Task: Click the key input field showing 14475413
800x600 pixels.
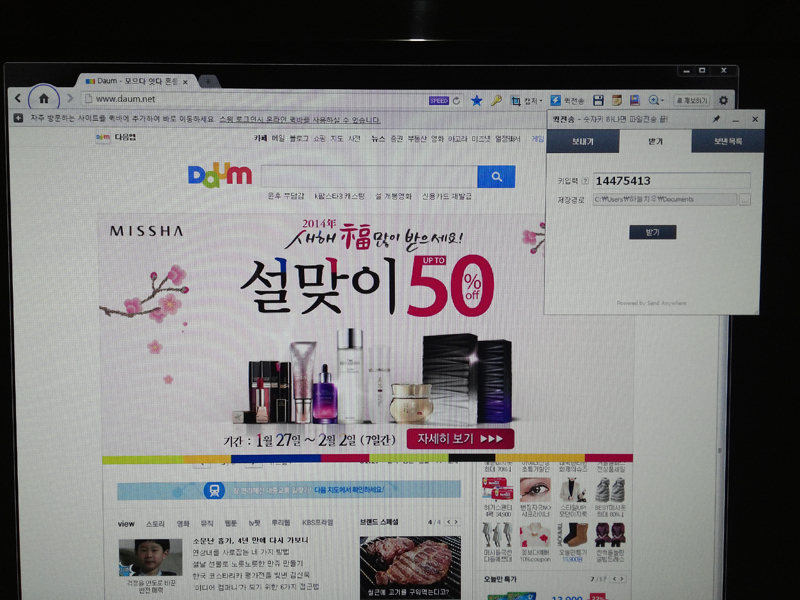Action: pyautogui.click(x=671, y=181)
